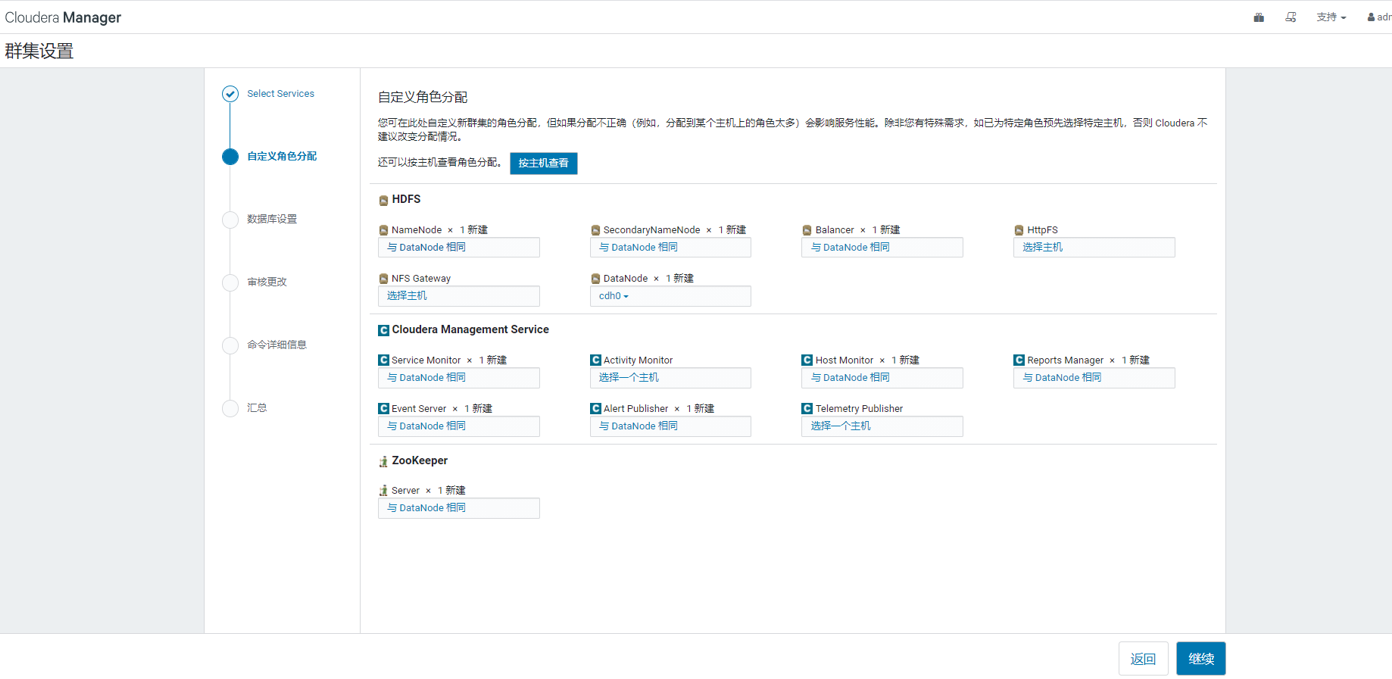Click the ZooKeeper section heading text
The height and width of the screenshot is (679, 1392).
click(420, 461)
